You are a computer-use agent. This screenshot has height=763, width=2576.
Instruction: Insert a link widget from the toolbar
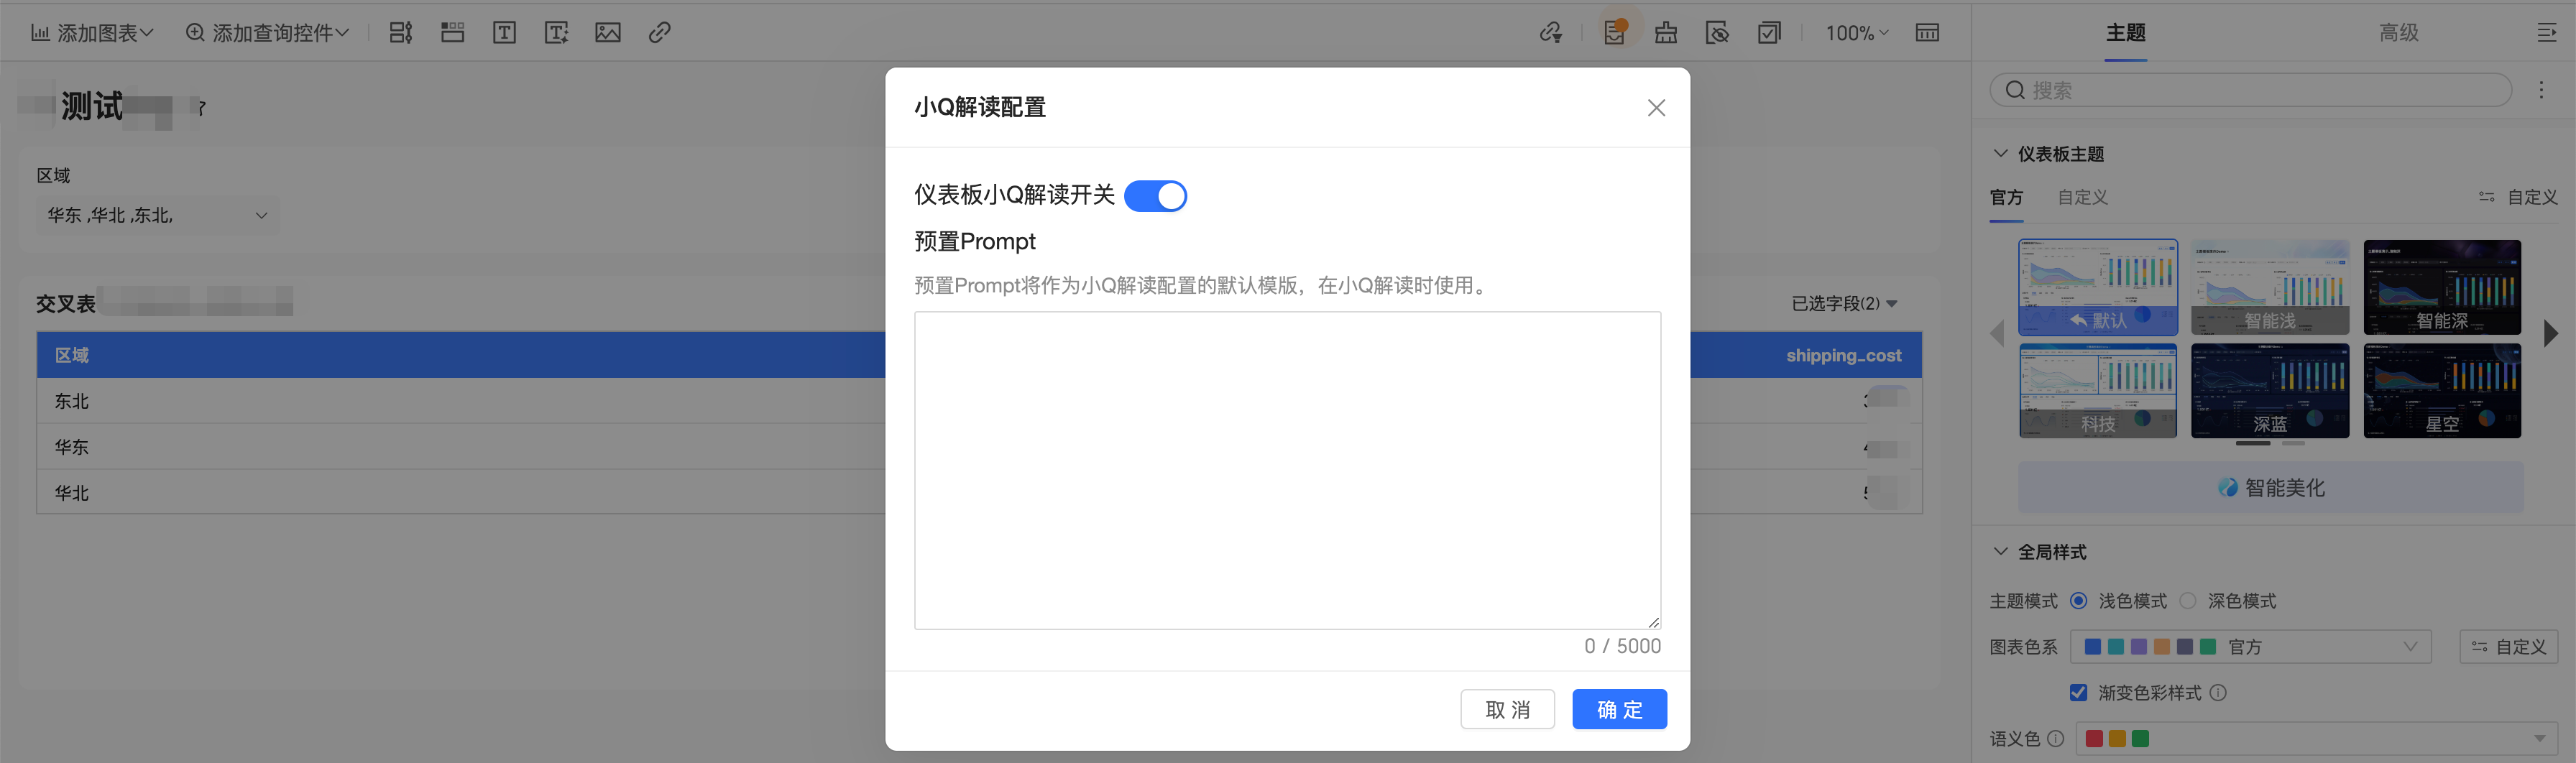659,33
